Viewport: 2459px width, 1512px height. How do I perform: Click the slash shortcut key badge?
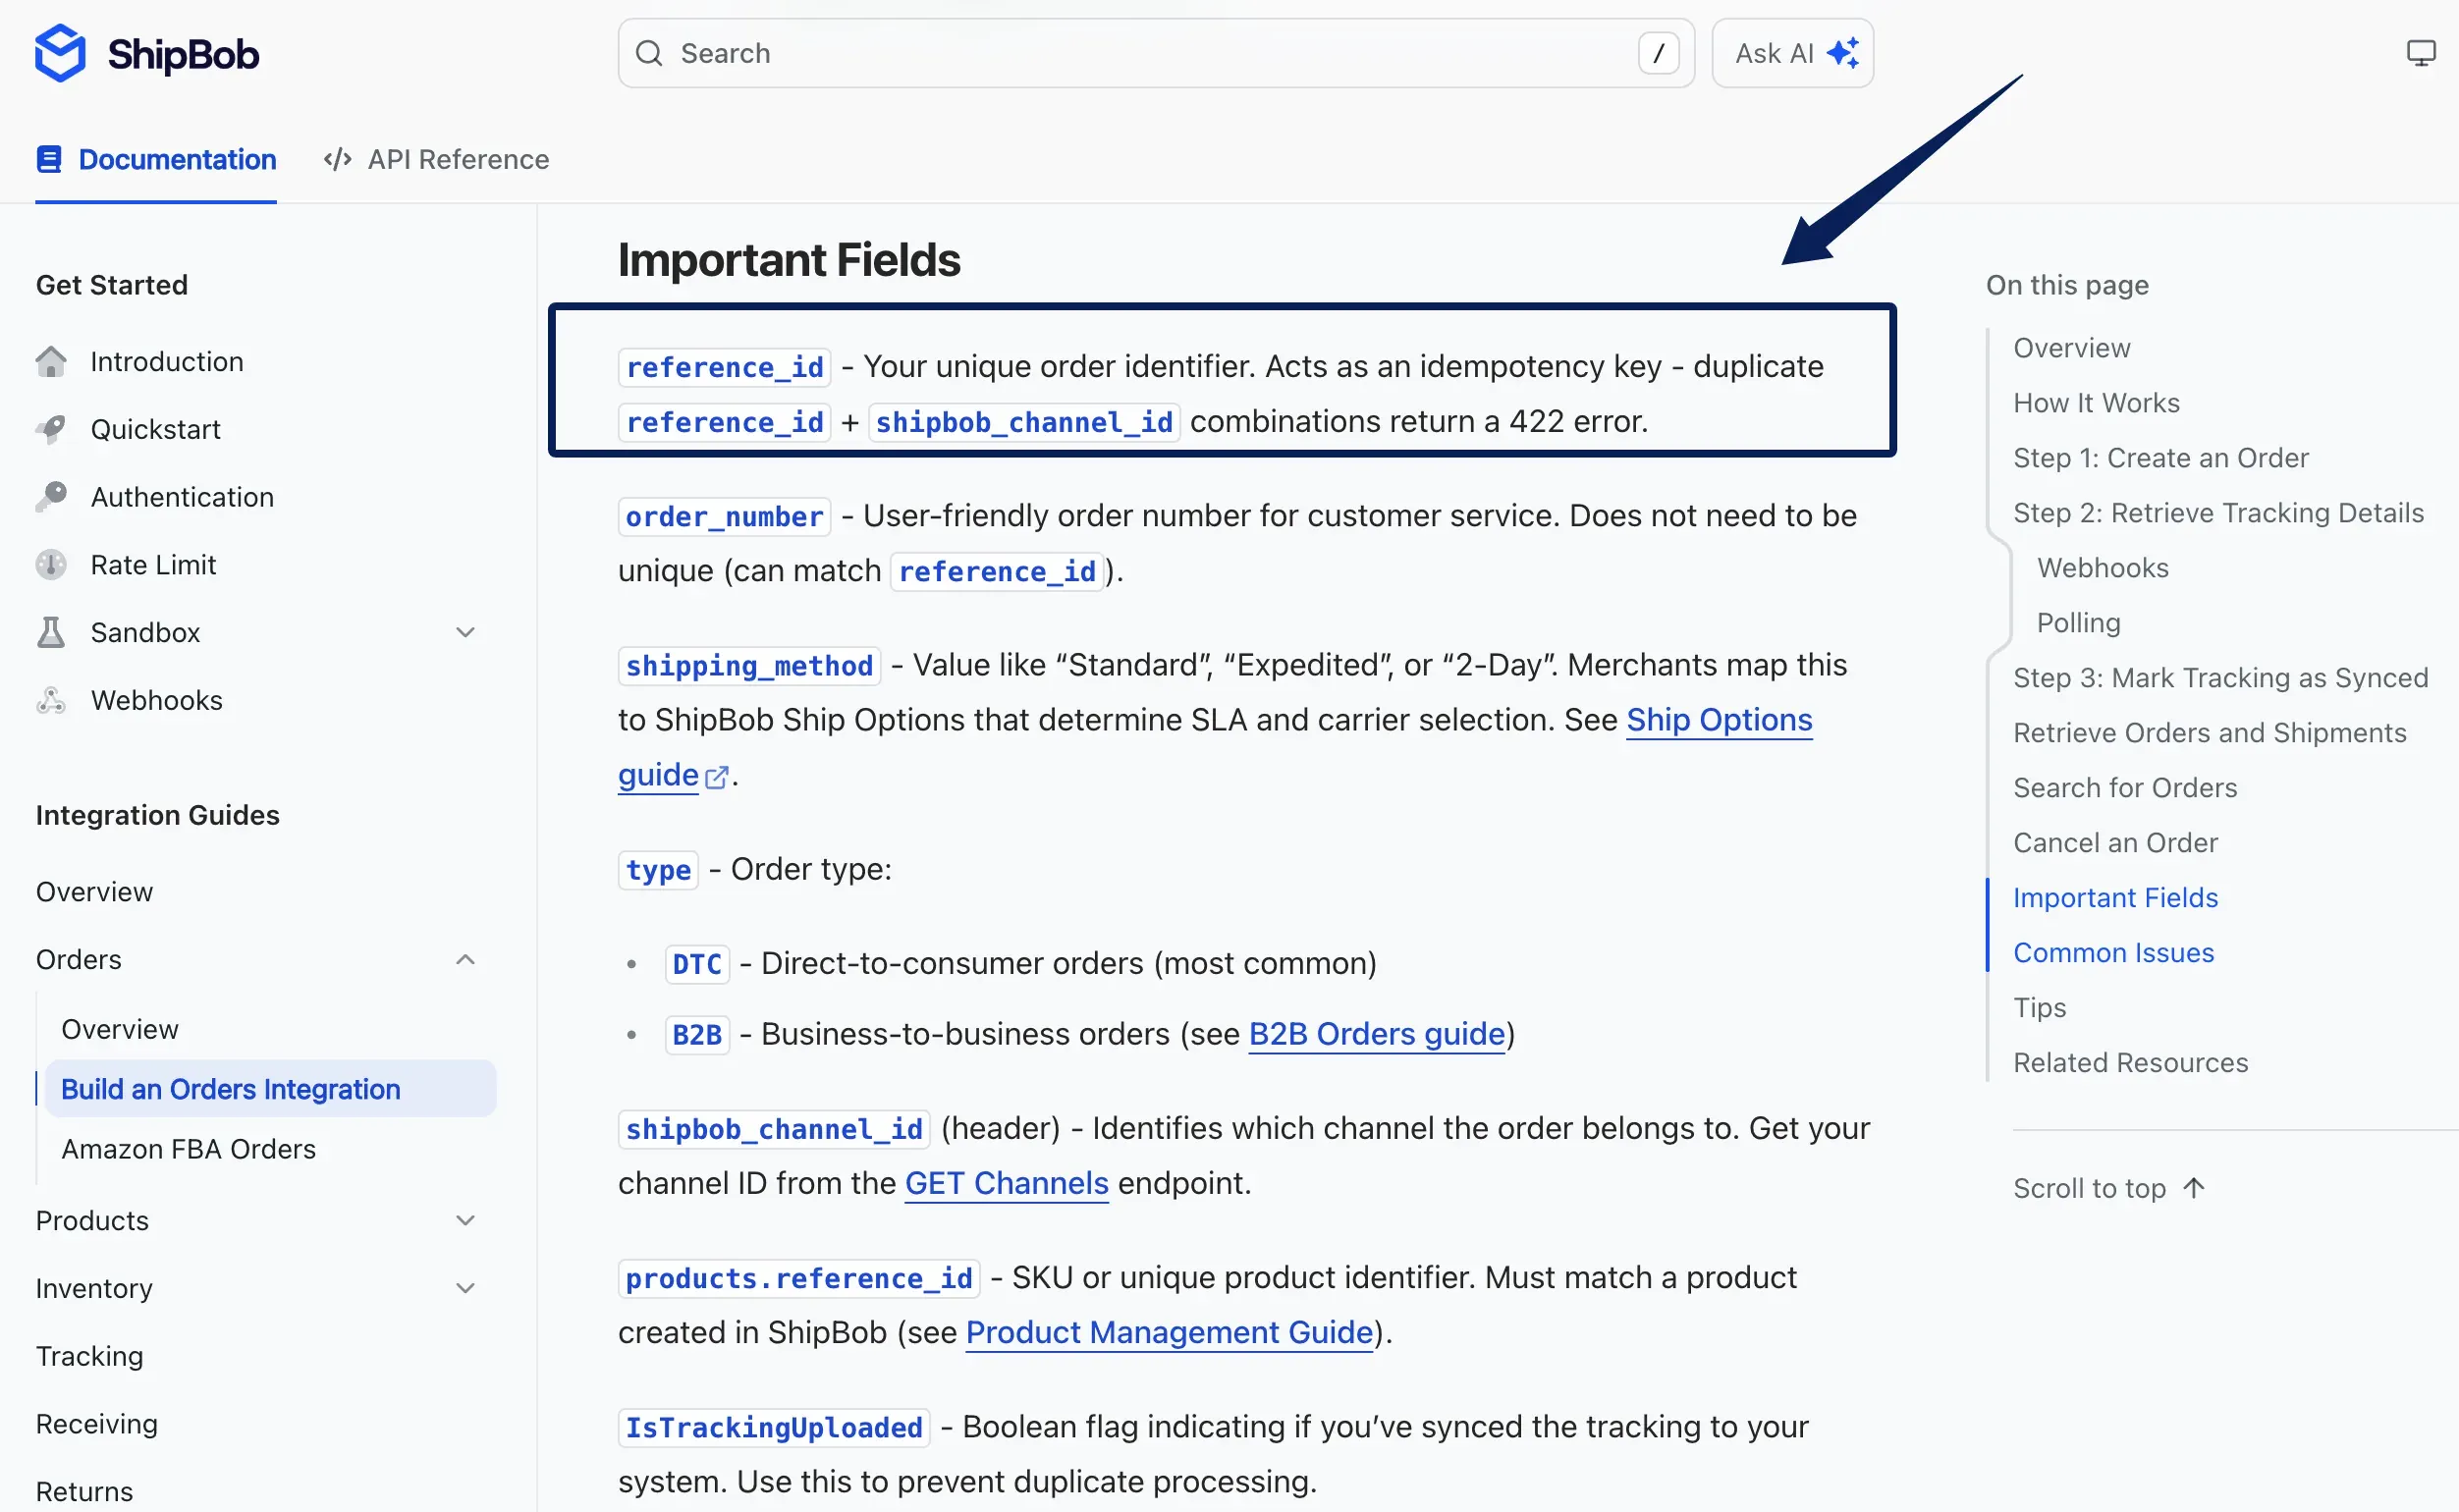pos(1658,53)
